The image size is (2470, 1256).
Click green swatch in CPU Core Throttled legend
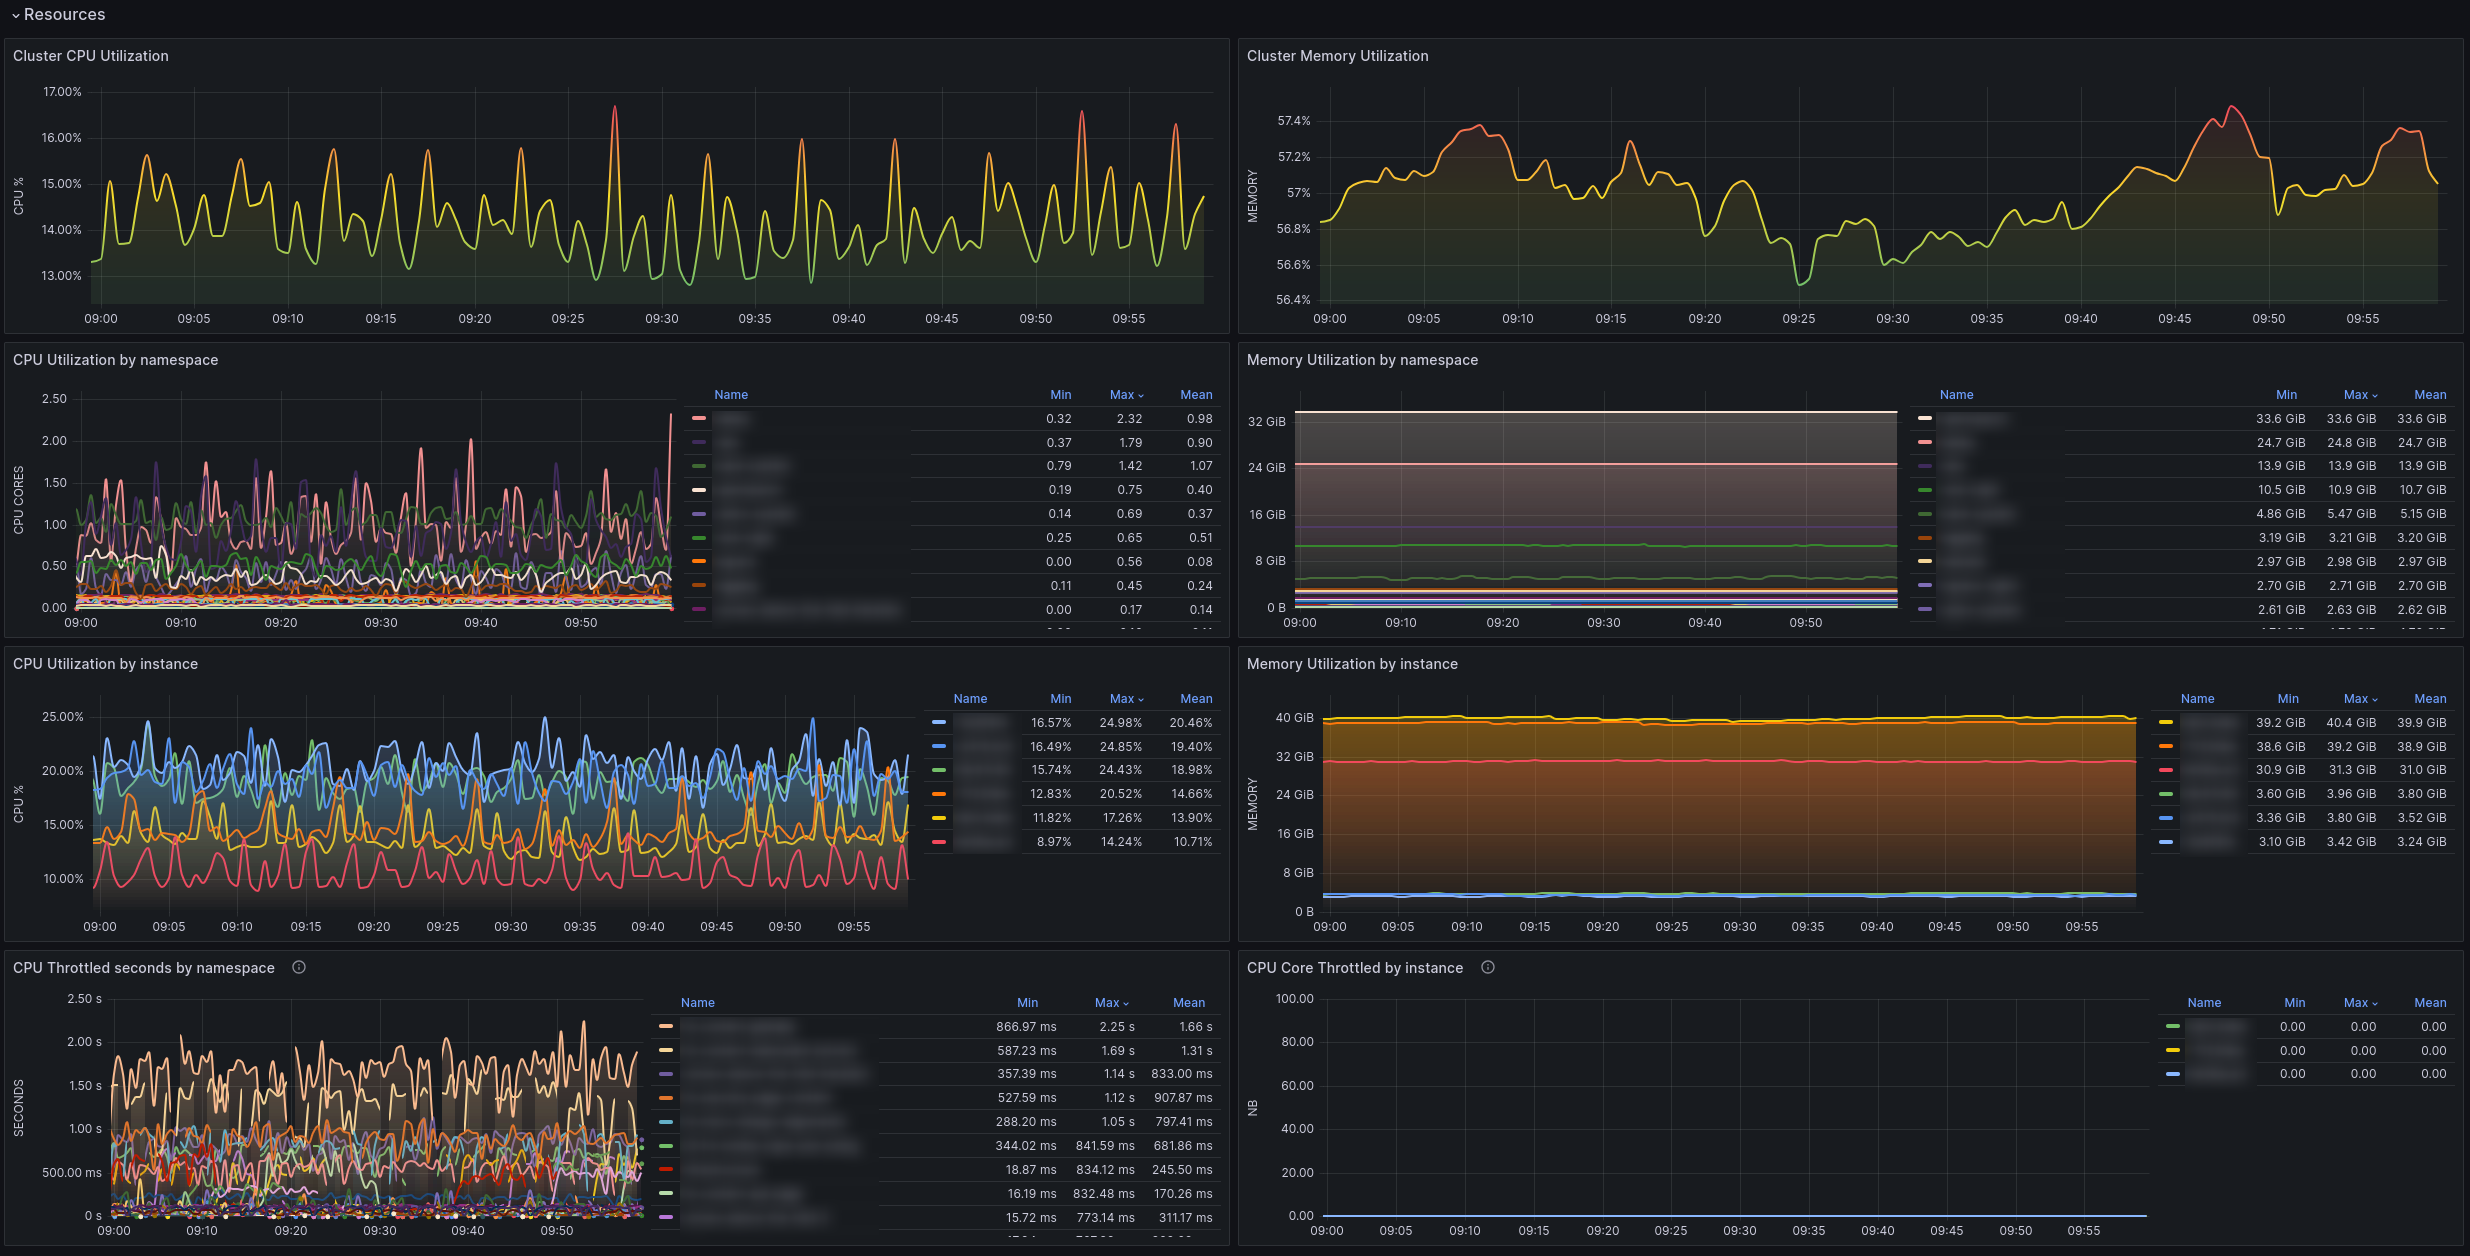(2172, 1026)
